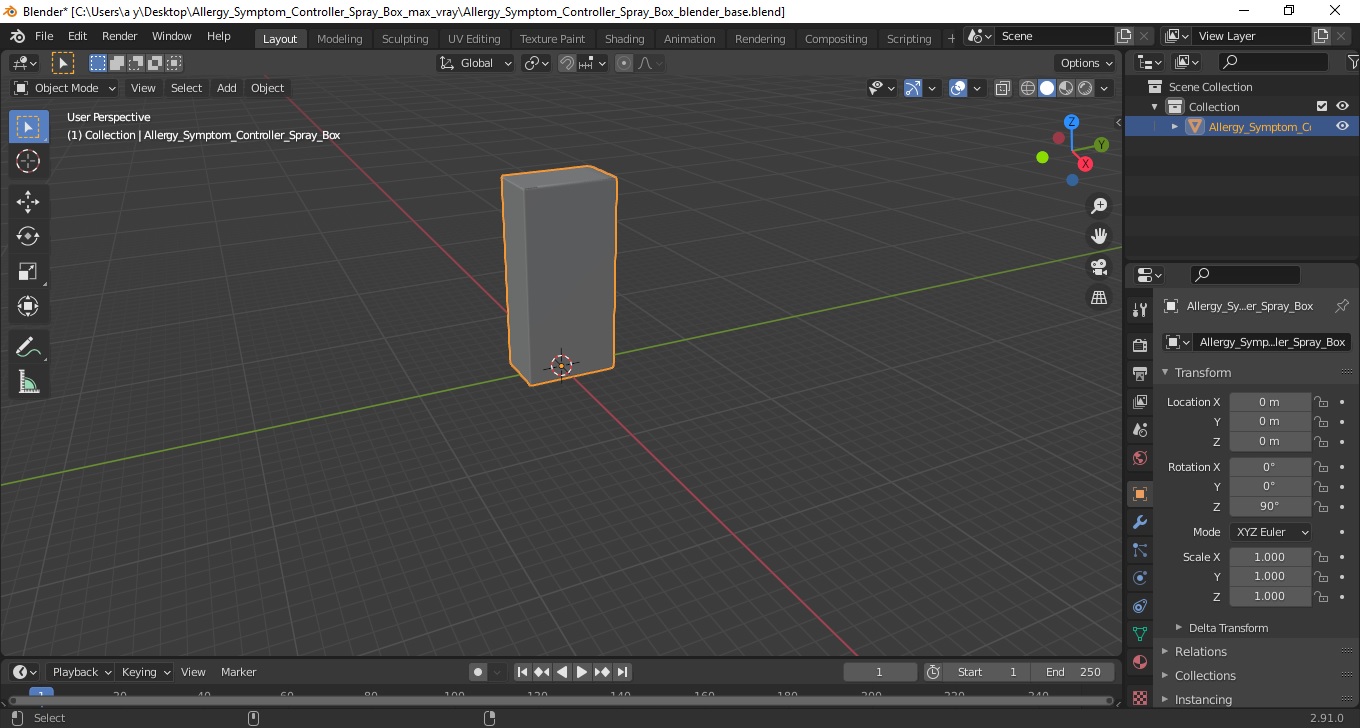Click the pin icon in Properties header
The height and width of the screenshot is (728, 1360).
click(1342, 306)
